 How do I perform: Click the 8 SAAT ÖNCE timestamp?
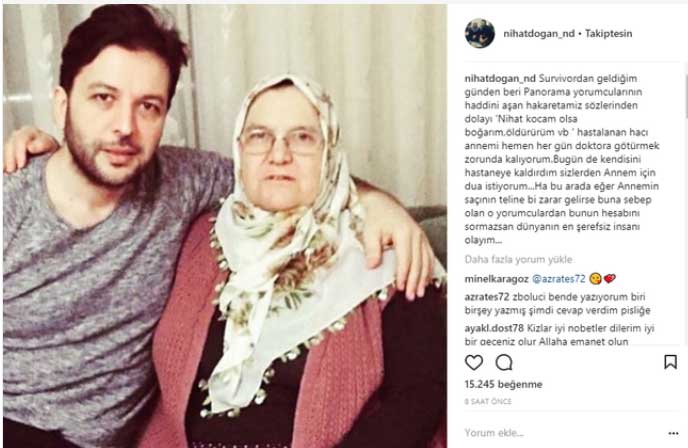(x=488, y=401)
